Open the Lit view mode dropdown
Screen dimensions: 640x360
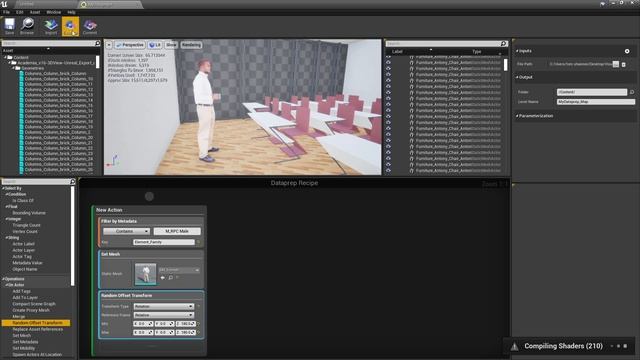pos(155,45)
